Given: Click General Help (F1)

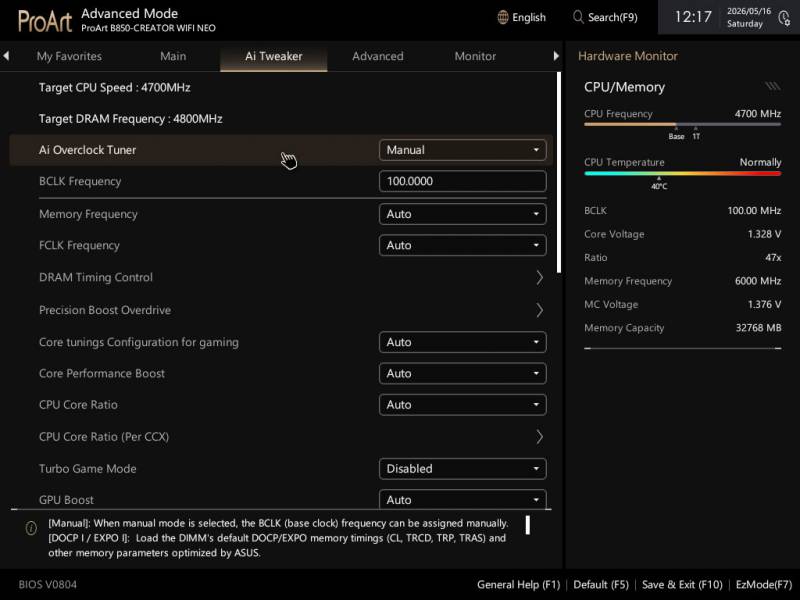Looking at the screenshot, I should pyautogui.click(x=518, y=585).
